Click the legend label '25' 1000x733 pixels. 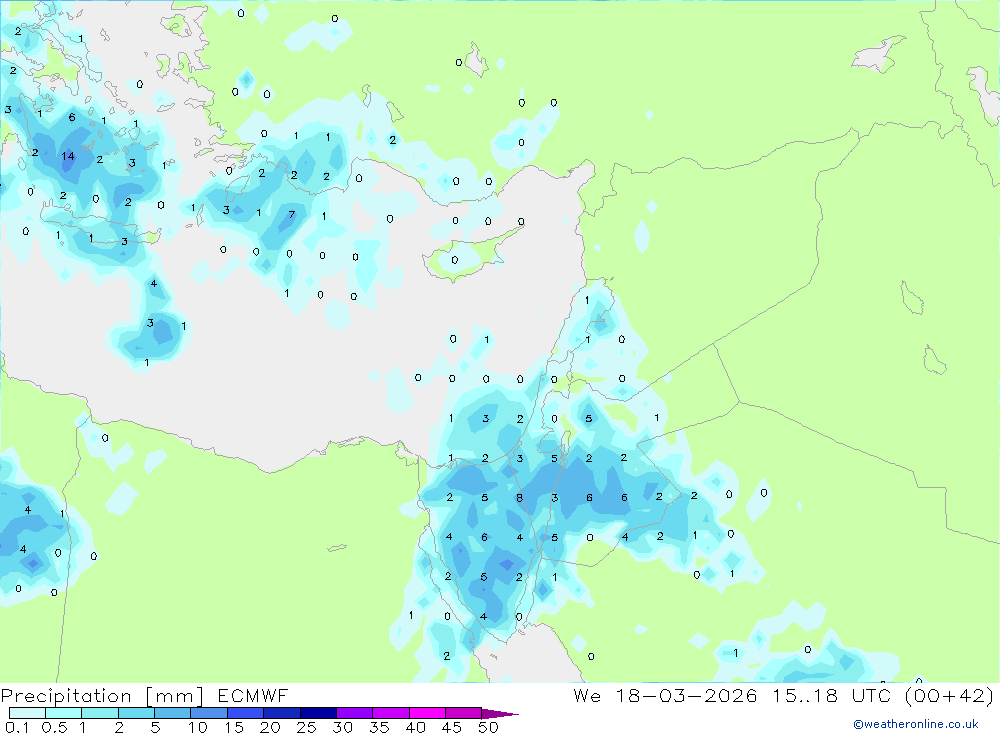pyautogui.click(x=306, y=727)
